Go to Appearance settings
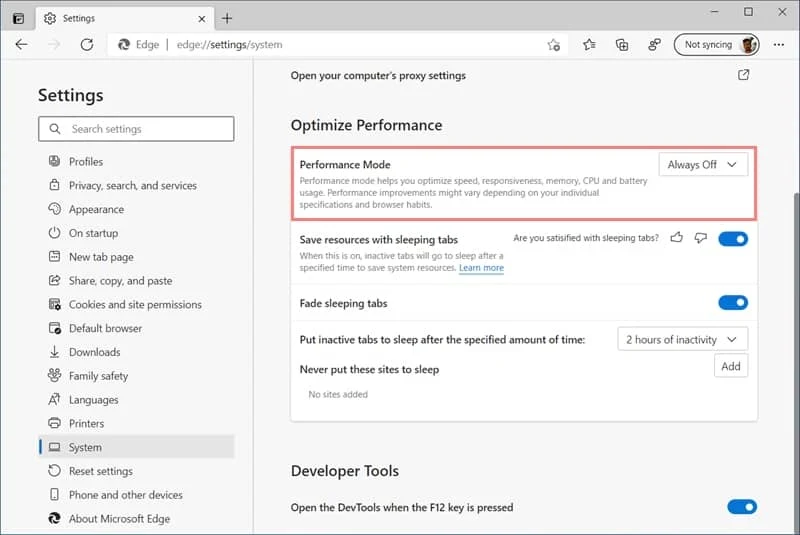 tap(136, 209)
